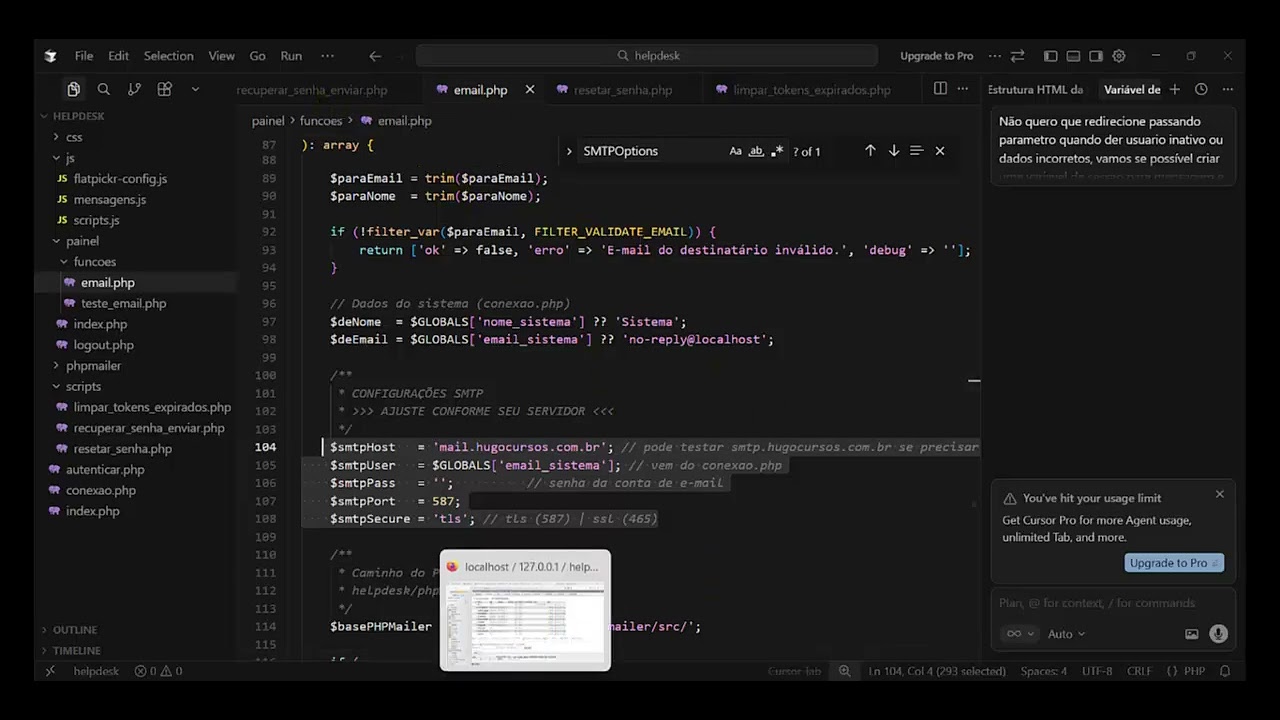Expand the css folder
This screenshot has height=720, width=1280.
pos(74,137)
